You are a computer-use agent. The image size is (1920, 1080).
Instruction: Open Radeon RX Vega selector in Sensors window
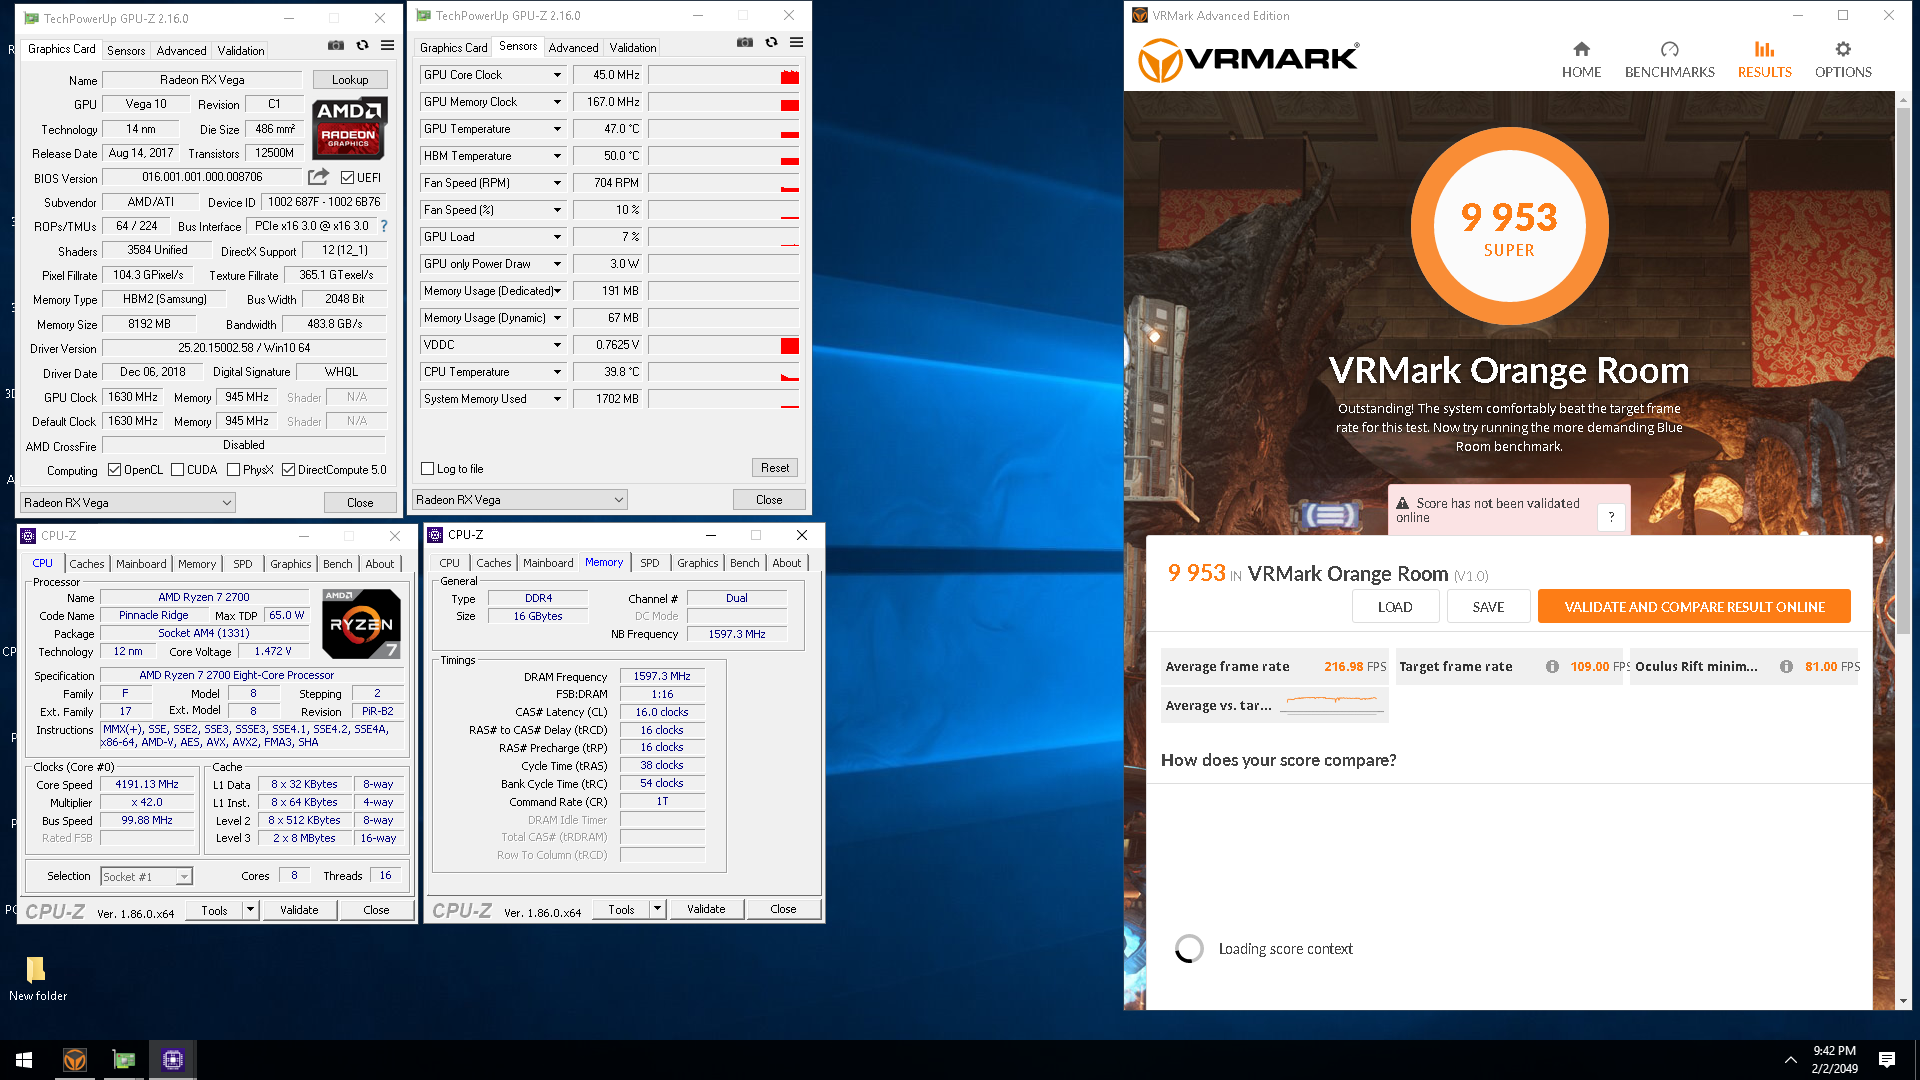(520, 500)
